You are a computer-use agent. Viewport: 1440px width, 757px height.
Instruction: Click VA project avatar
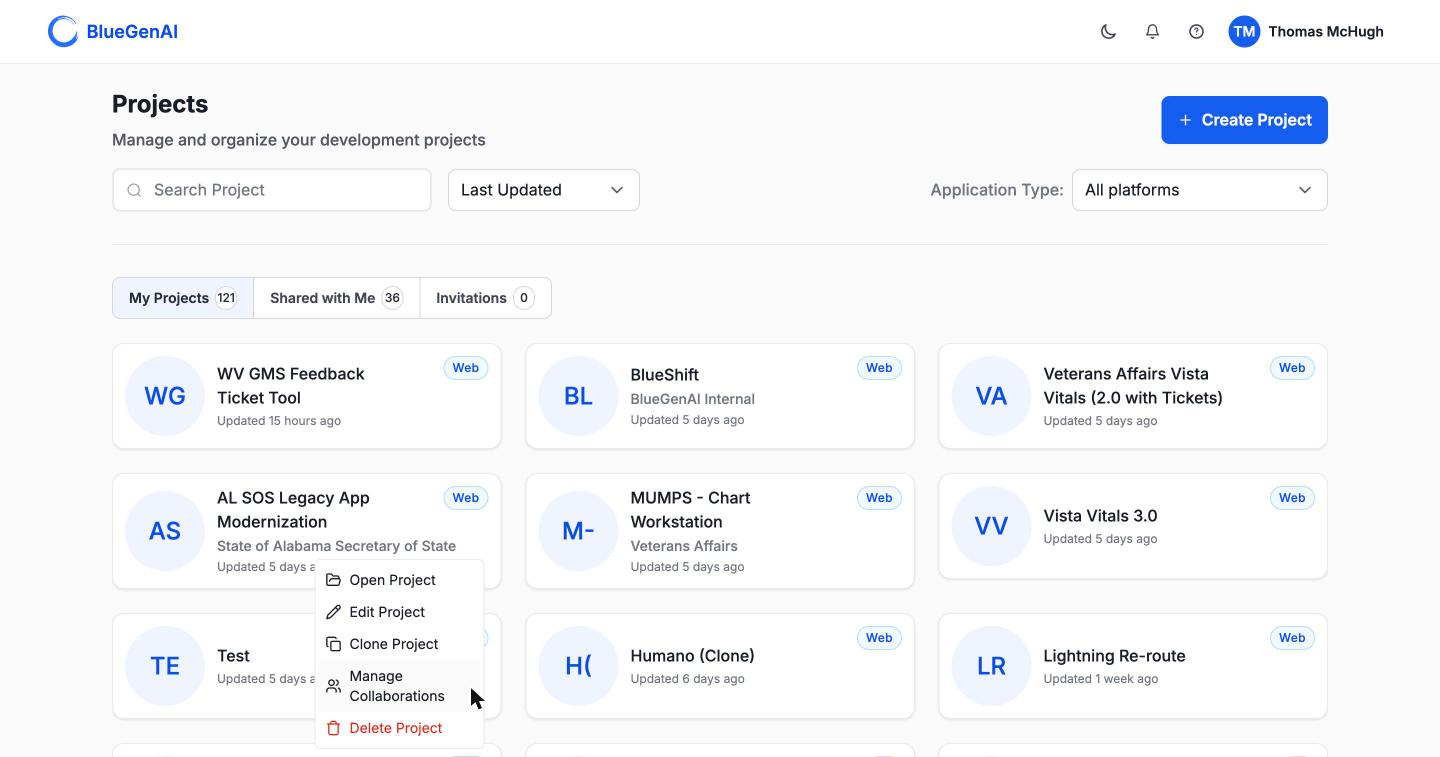tap(991, 396)
